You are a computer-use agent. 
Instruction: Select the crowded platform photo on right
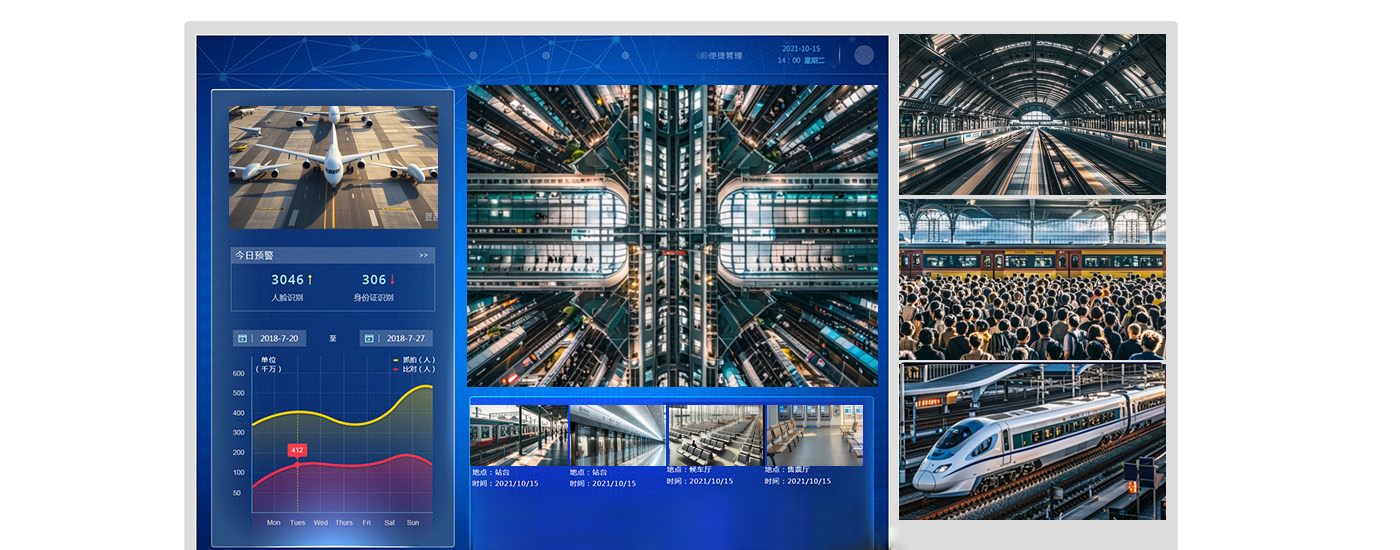(1032, 279)
